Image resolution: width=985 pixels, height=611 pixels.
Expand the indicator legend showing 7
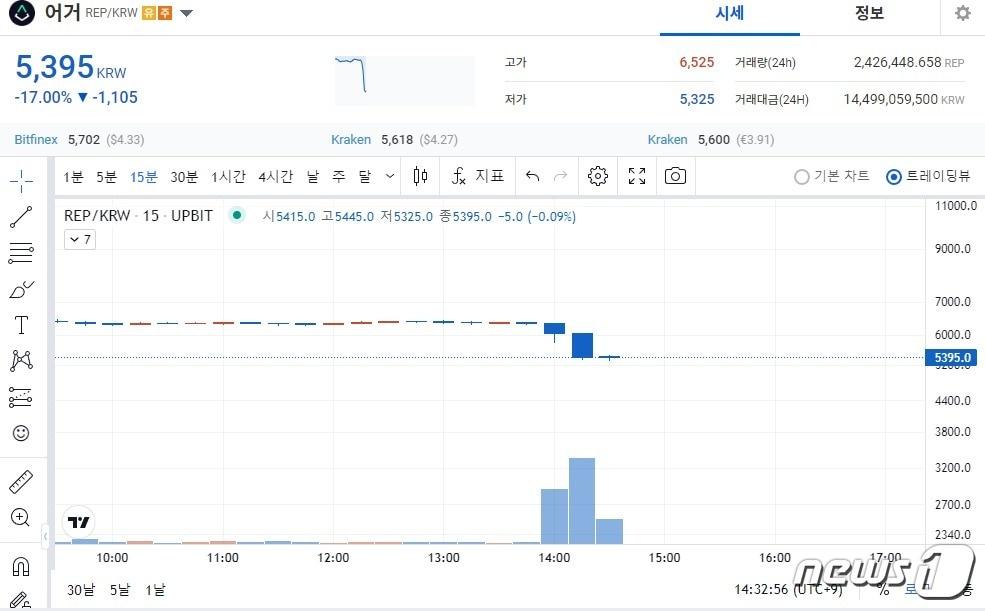pyautogui.click(x=80, y=239)
